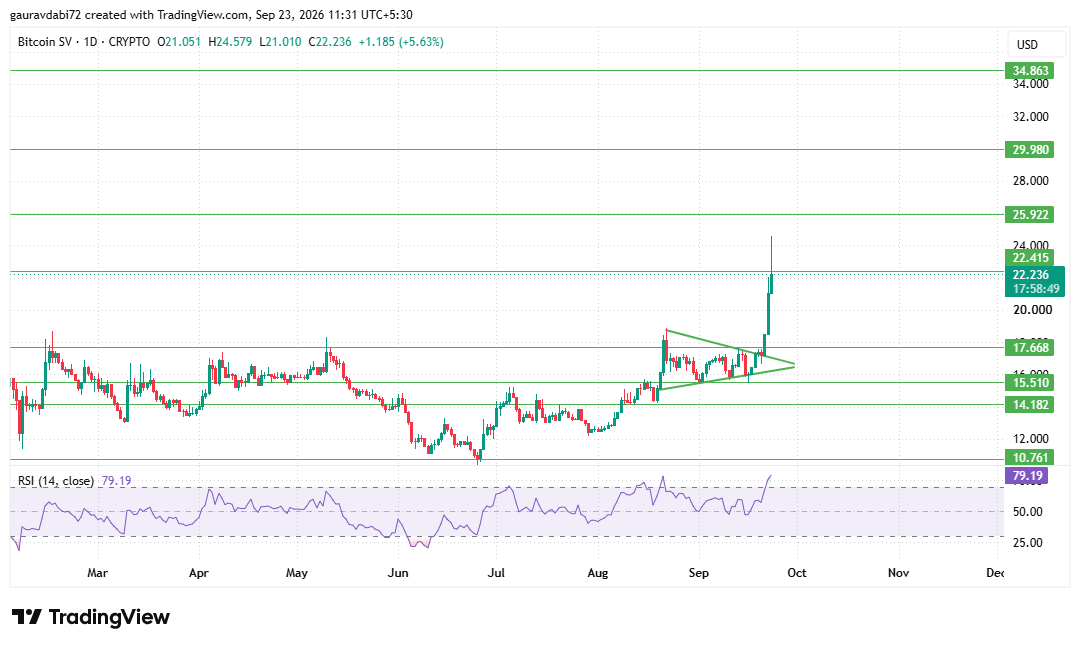The height and width of the screenshot is (647, 1080).
Task: Click the Apr label on time axis
Action: coord(198,573)
